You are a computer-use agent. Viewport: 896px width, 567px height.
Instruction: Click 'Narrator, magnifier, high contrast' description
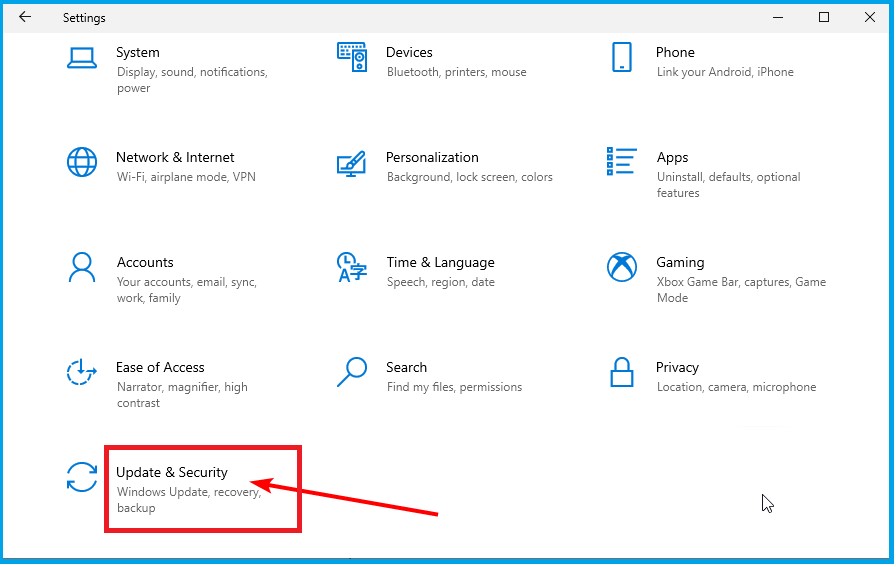[182, 395]
